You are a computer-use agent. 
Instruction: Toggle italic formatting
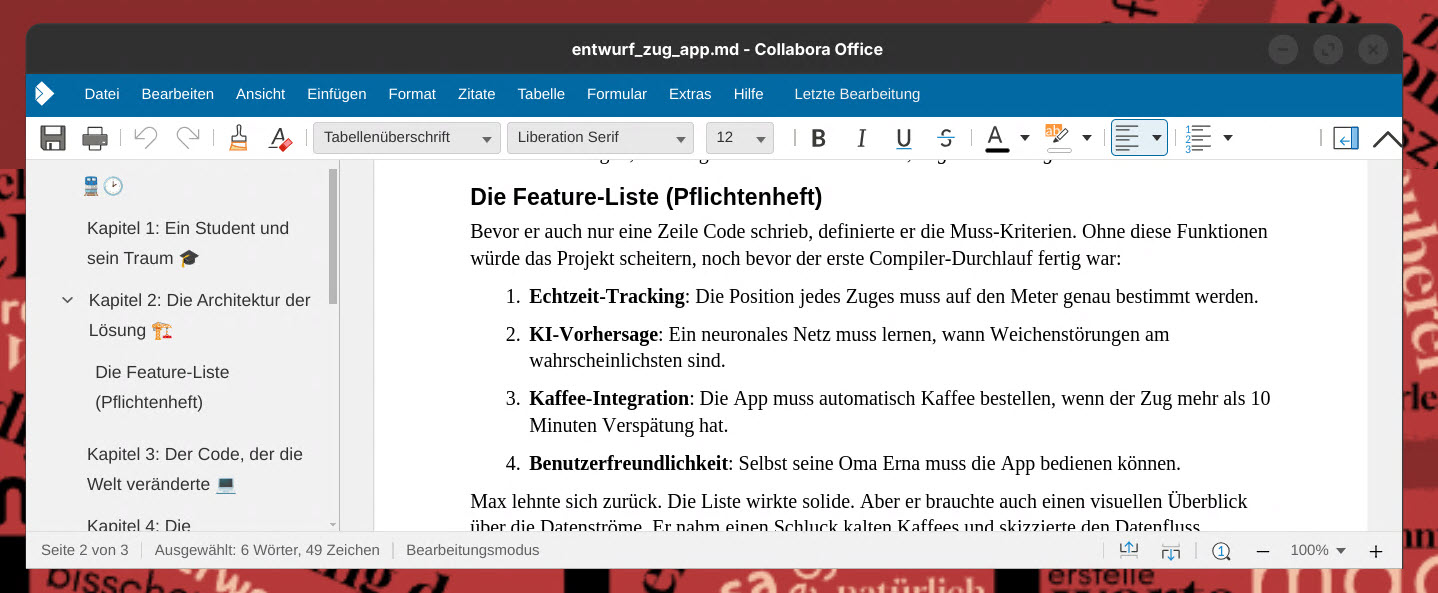click(861, 138)
